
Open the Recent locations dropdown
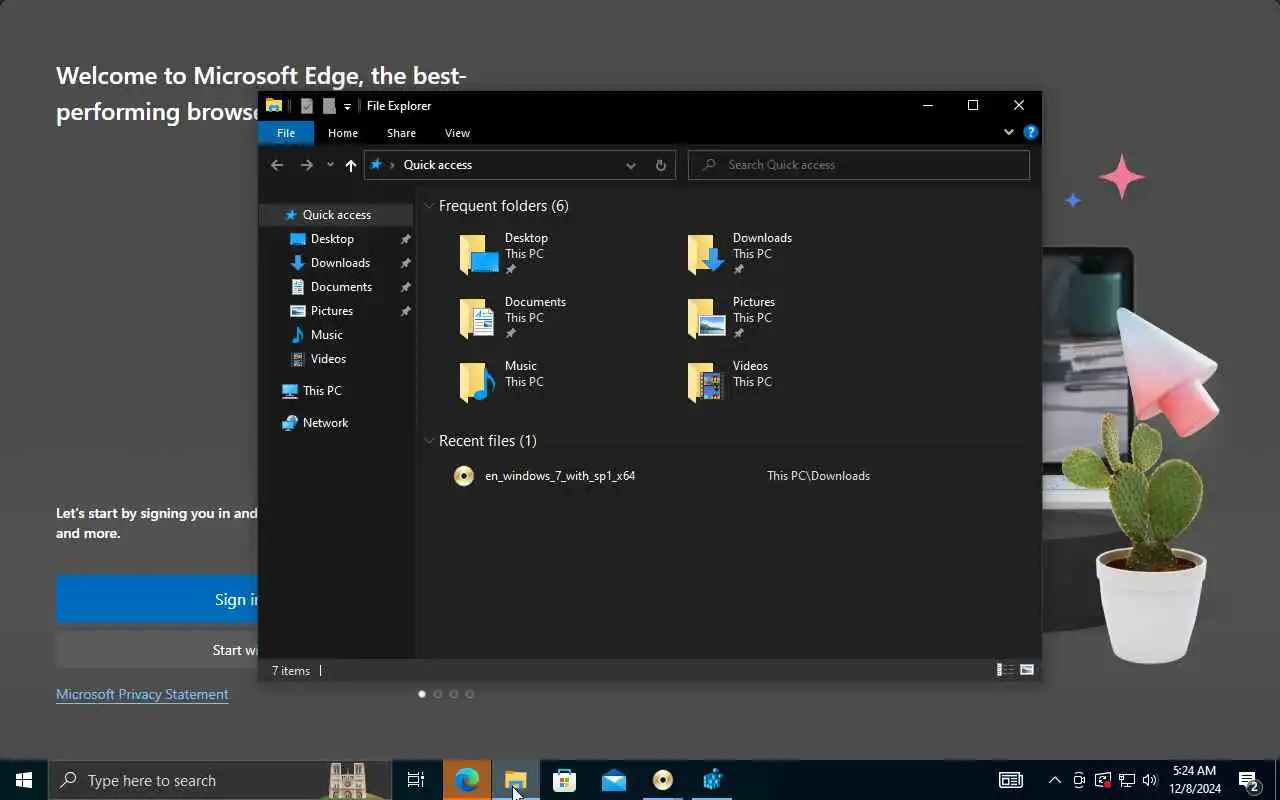tap(330, 165)
